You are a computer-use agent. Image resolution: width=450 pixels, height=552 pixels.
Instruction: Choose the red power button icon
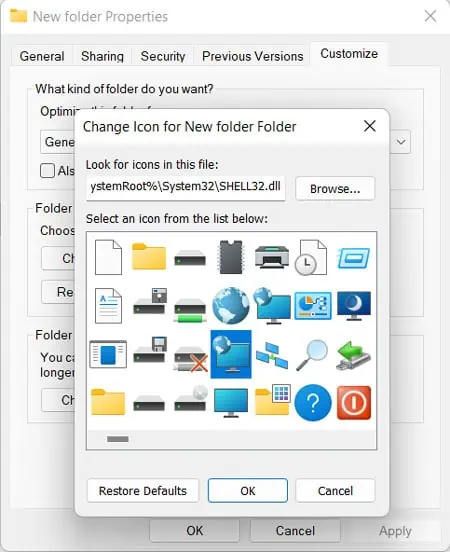tap(354, 402)
